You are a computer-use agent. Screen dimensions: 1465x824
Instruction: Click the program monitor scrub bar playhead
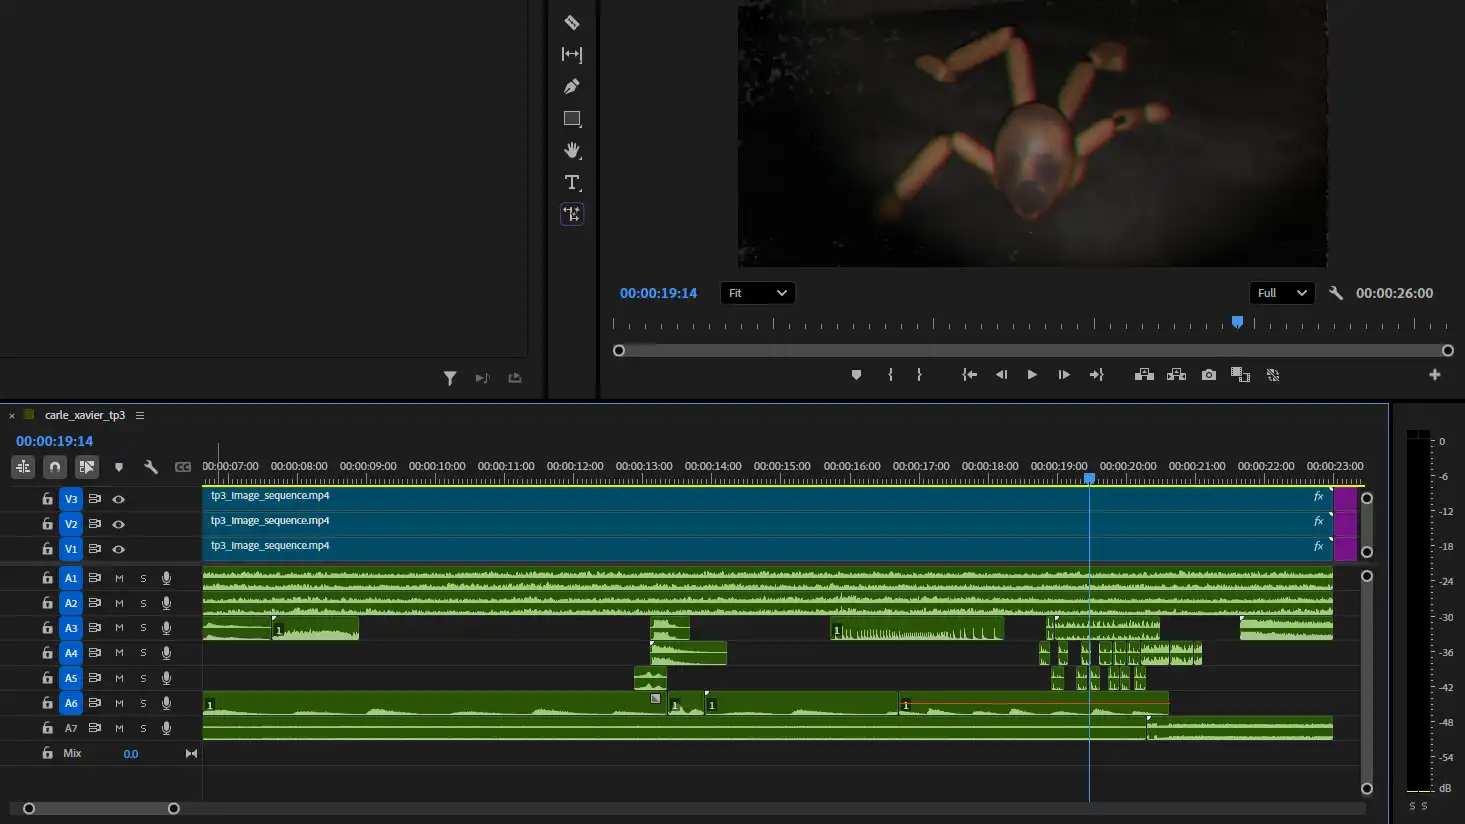pyautogui.click(x=1237, y=322)
